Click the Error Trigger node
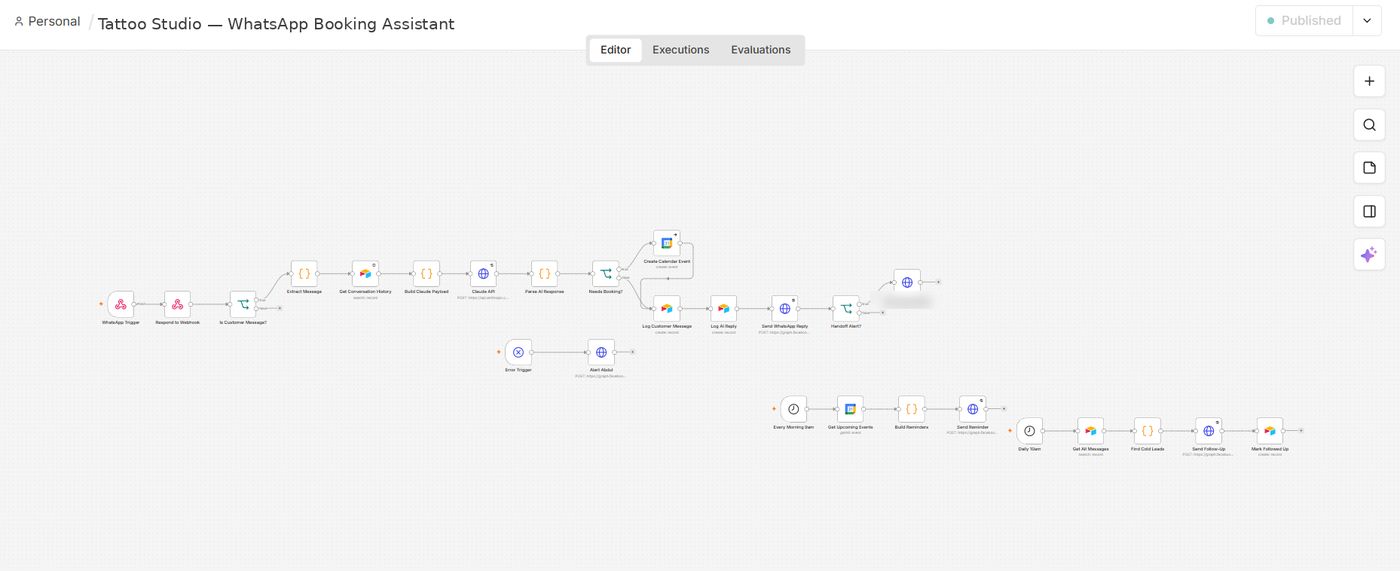The image size is (1400, 571). [518, 352]
